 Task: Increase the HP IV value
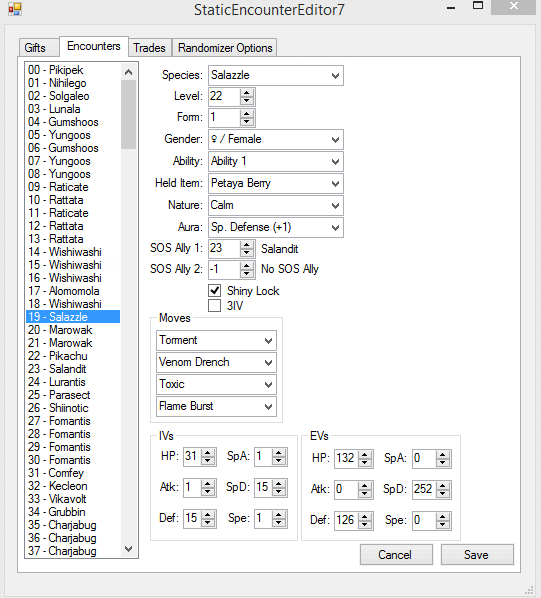click(208, 453)
